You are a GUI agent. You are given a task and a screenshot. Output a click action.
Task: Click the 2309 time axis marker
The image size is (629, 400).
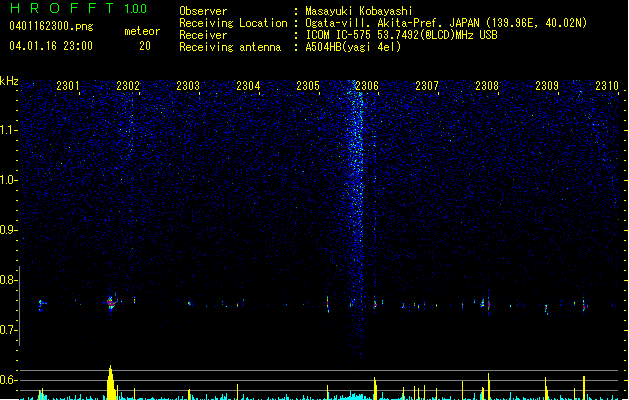(547, 86)
